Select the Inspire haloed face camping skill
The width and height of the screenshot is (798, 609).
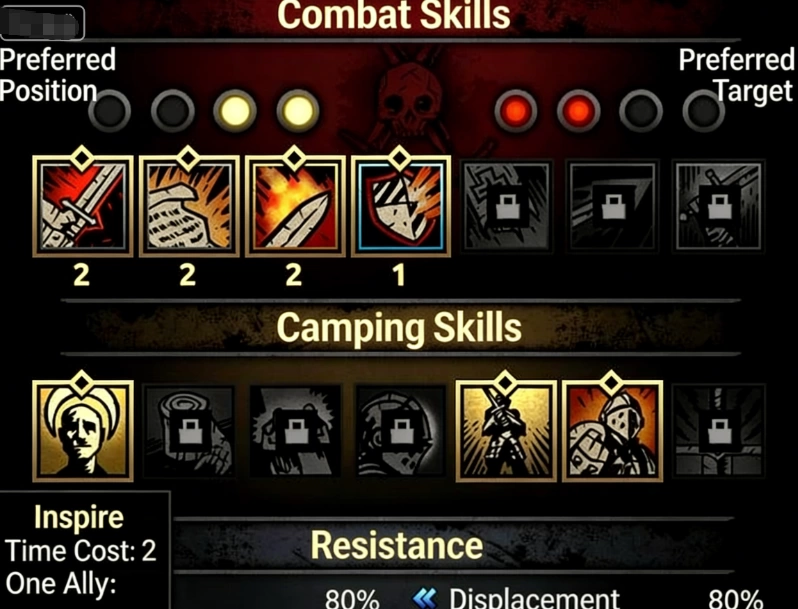(82, 430)
